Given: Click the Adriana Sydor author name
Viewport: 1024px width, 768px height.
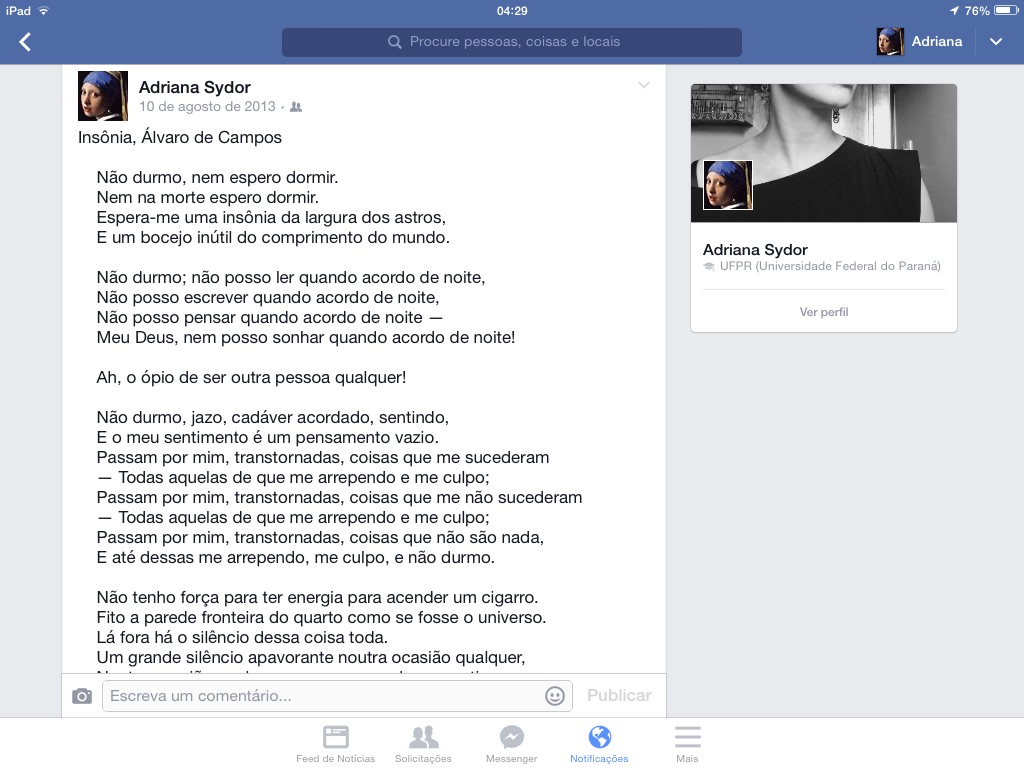Looking at the screenshot, I should (x=195, y=87).
